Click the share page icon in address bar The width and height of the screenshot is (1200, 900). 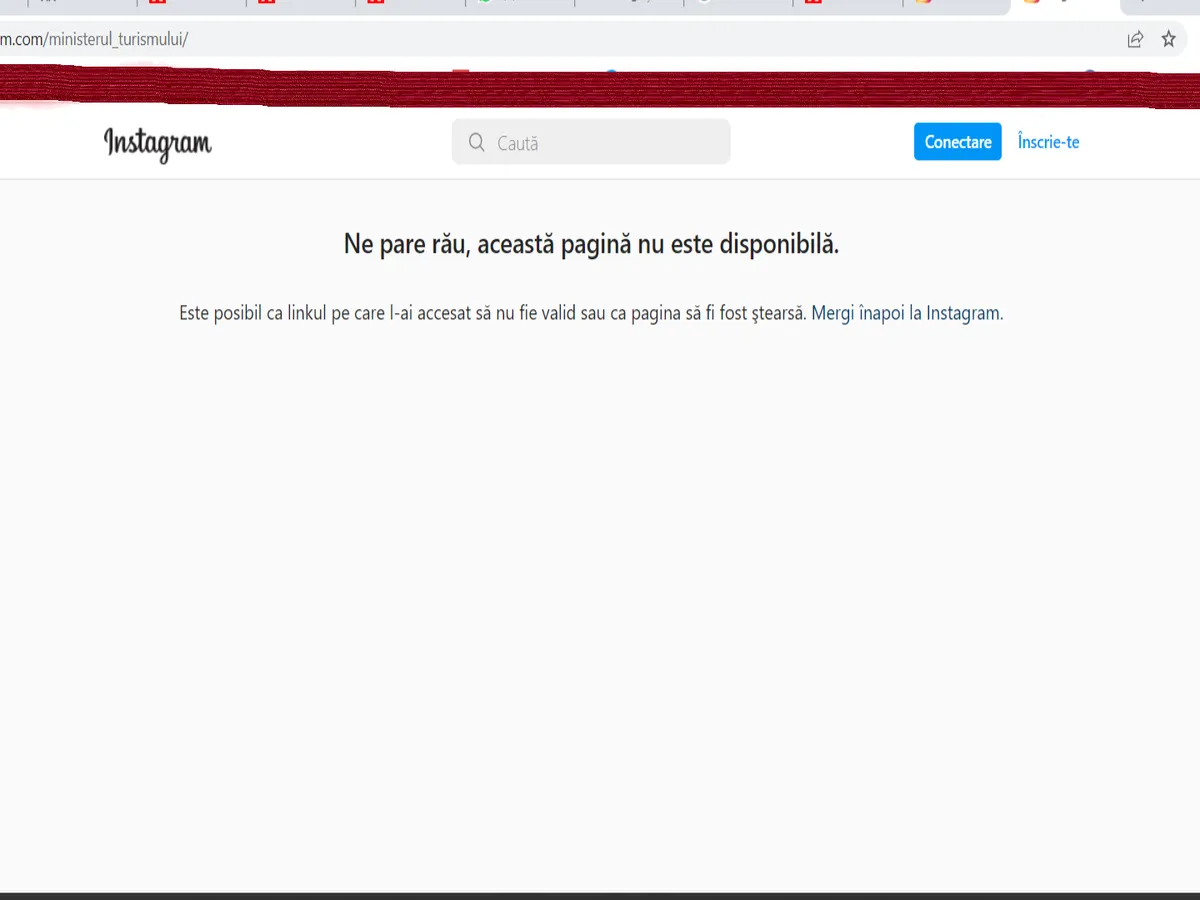pos(1135,40)
